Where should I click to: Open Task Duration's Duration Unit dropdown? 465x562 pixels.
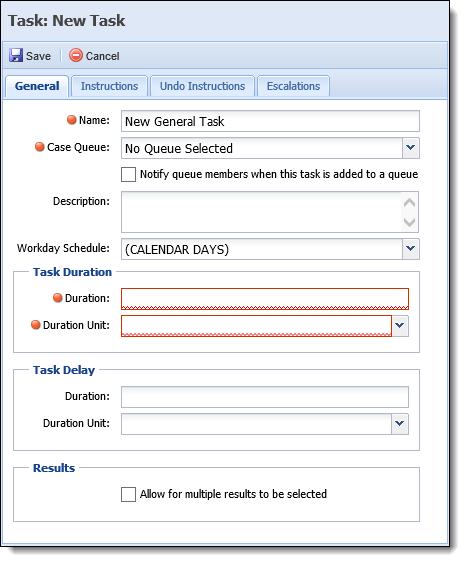[400, 326]
